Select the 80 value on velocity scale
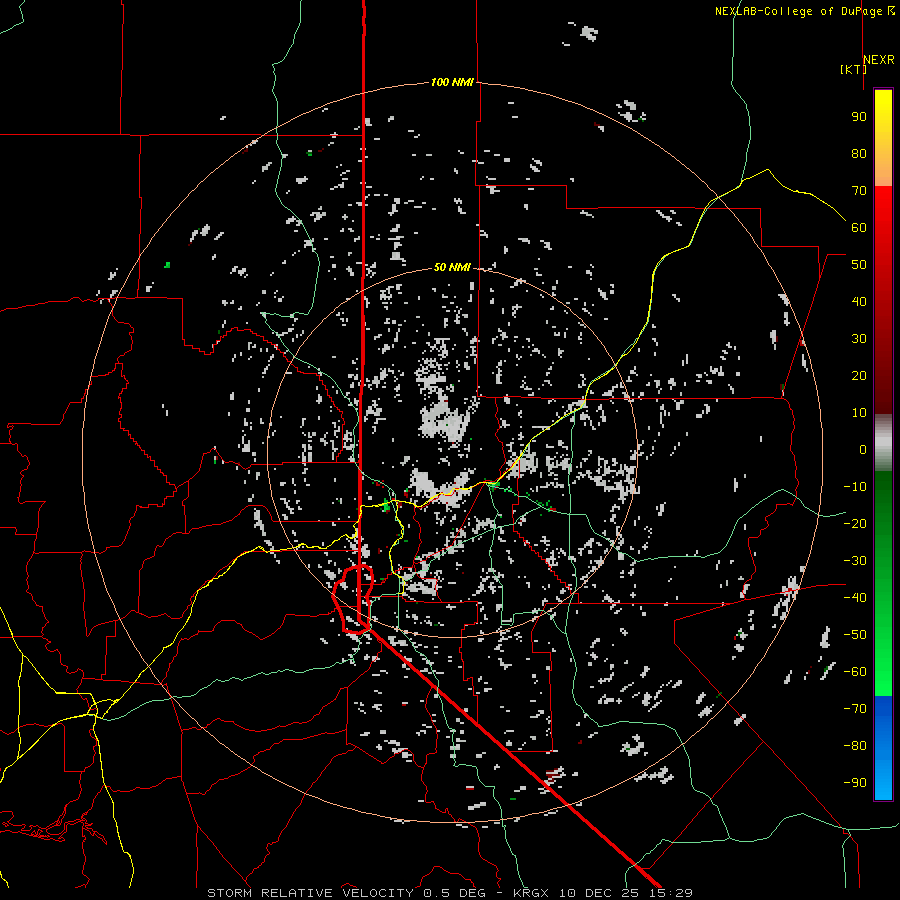Viewport: 900px width, 900px height. (859, 153)
